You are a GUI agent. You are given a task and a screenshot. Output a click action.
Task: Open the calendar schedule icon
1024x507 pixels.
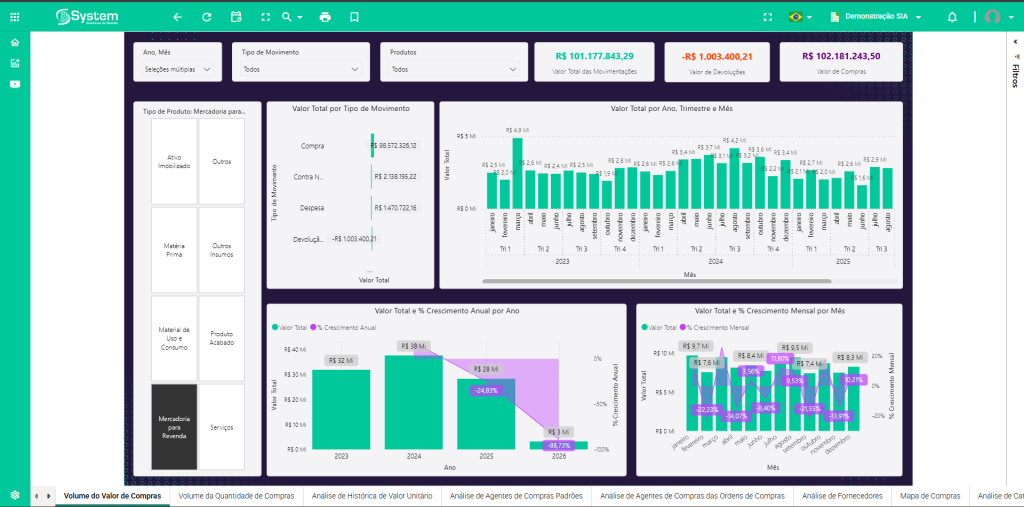point(236,17)
